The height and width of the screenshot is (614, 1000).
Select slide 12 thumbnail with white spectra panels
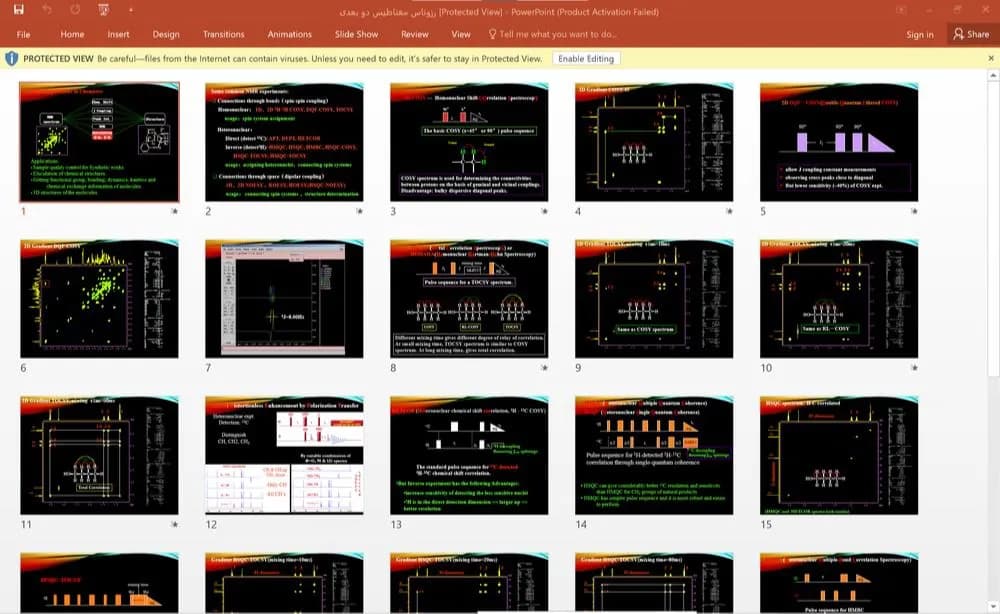pos(284,455)
